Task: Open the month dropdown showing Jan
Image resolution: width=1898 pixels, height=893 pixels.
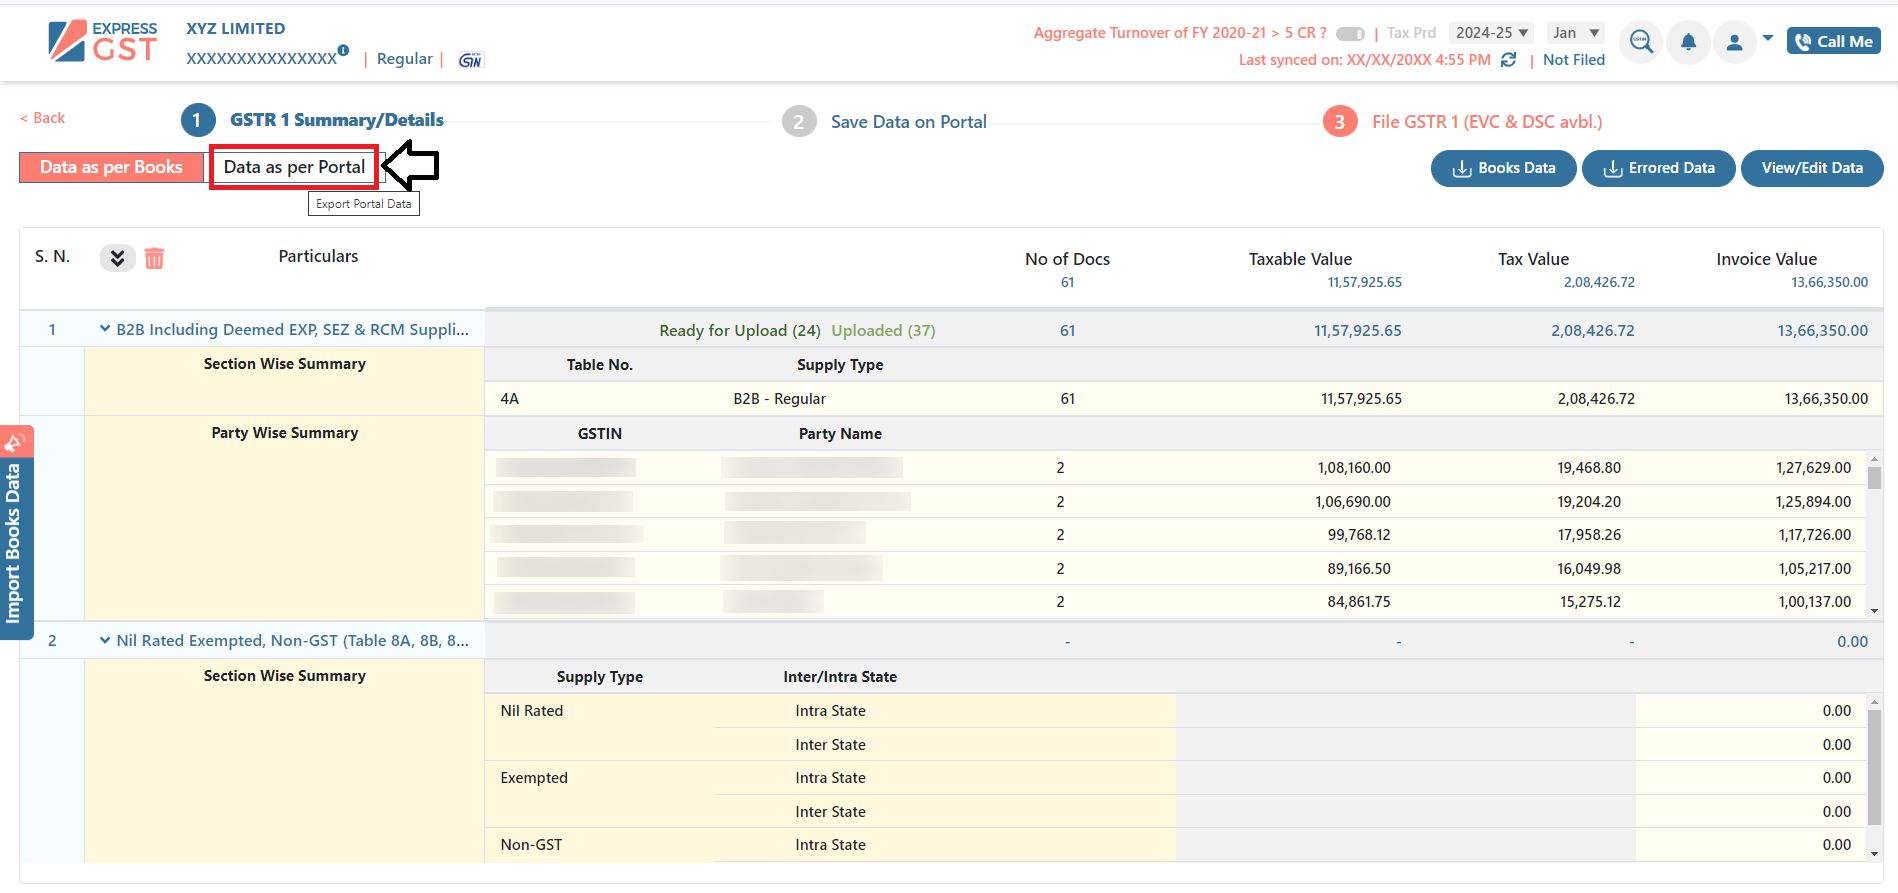Action: (x=1575, y=33)
